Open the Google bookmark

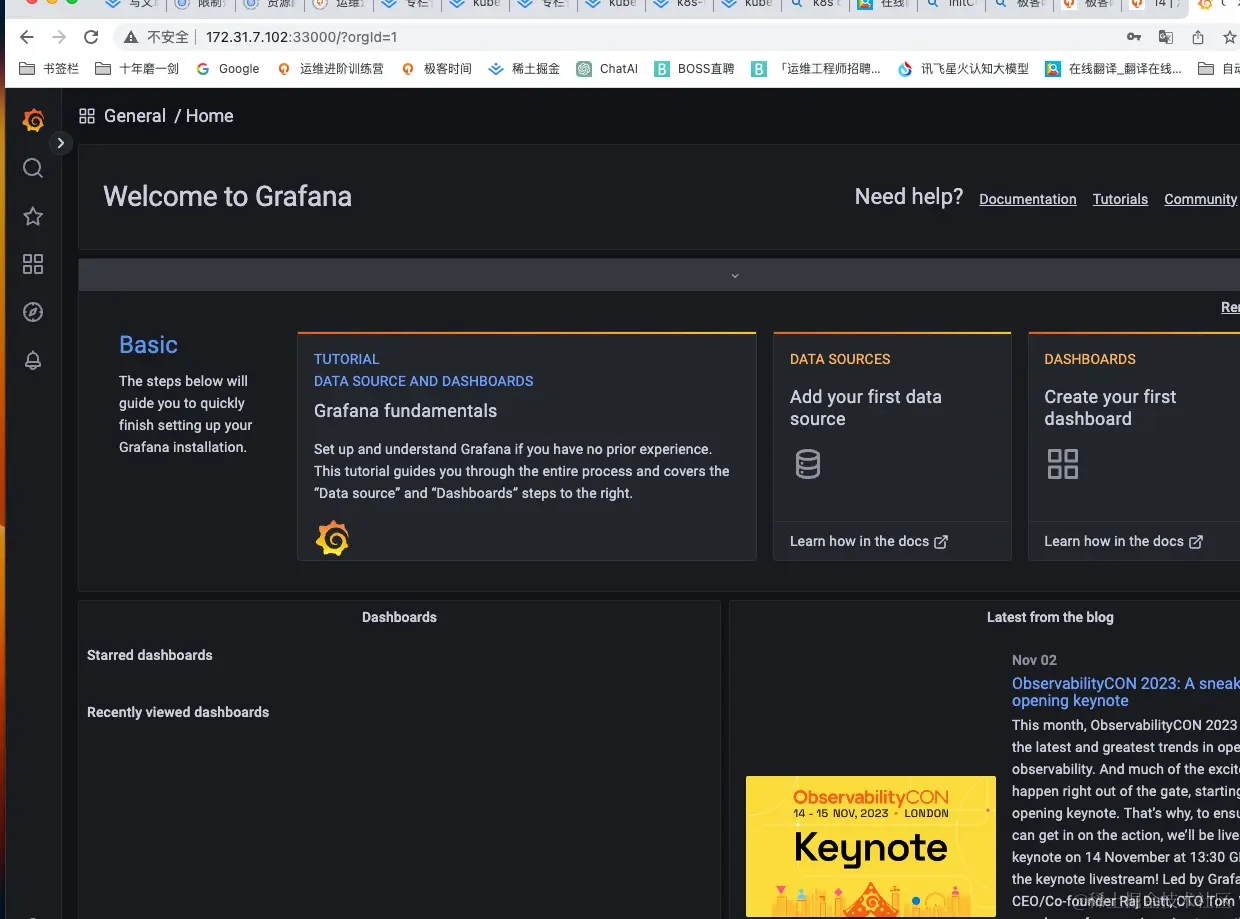[227, 69]
